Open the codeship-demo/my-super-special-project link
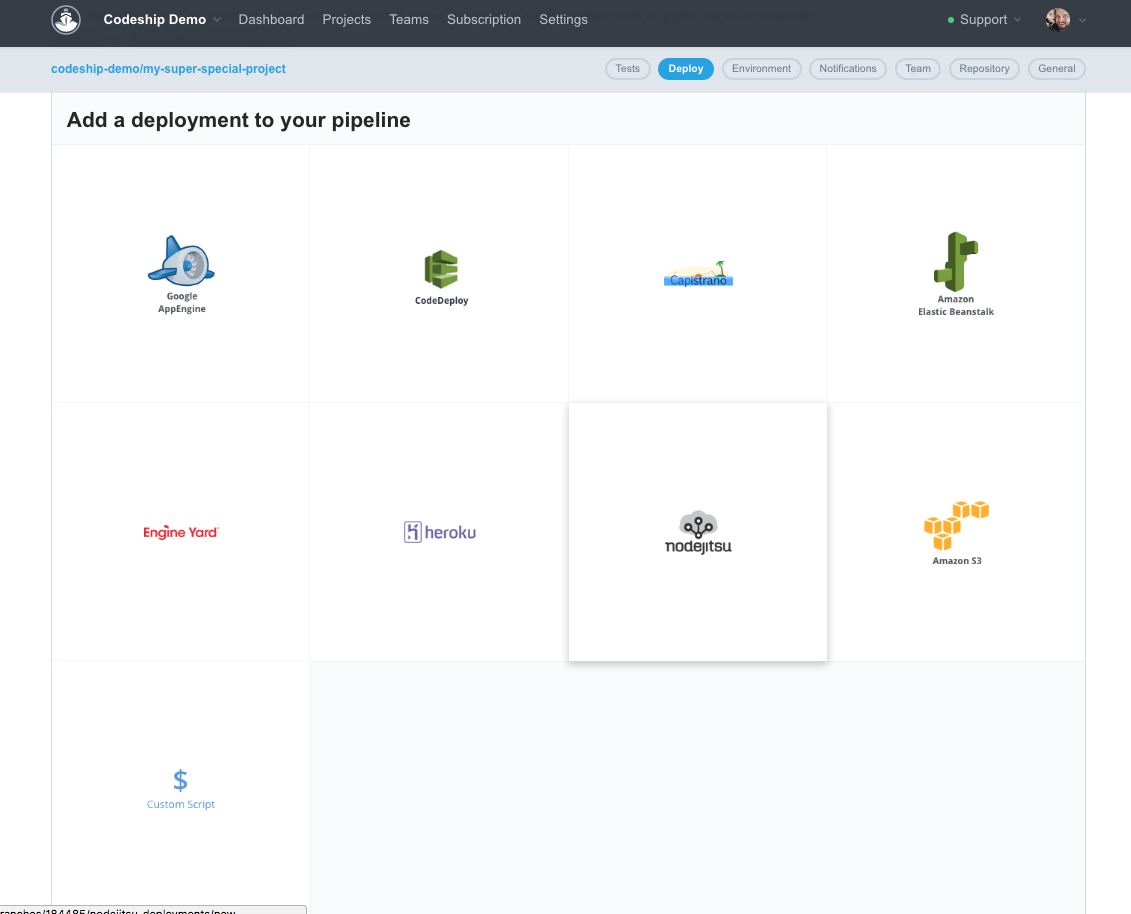Screen dimensions: 1131x914 click(168, 69)
